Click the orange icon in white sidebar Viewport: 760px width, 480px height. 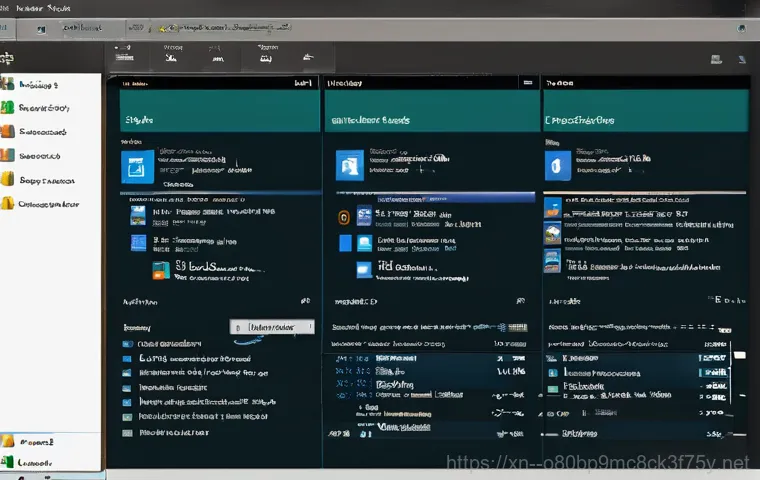coord(8,132)
